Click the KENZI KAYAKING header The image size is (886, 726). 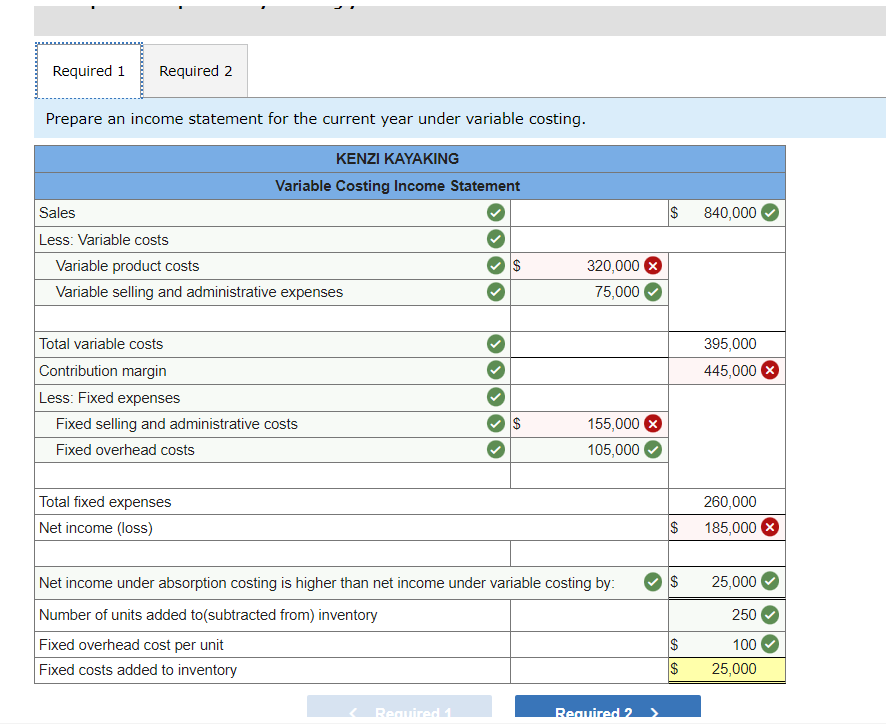pos(397,159)
